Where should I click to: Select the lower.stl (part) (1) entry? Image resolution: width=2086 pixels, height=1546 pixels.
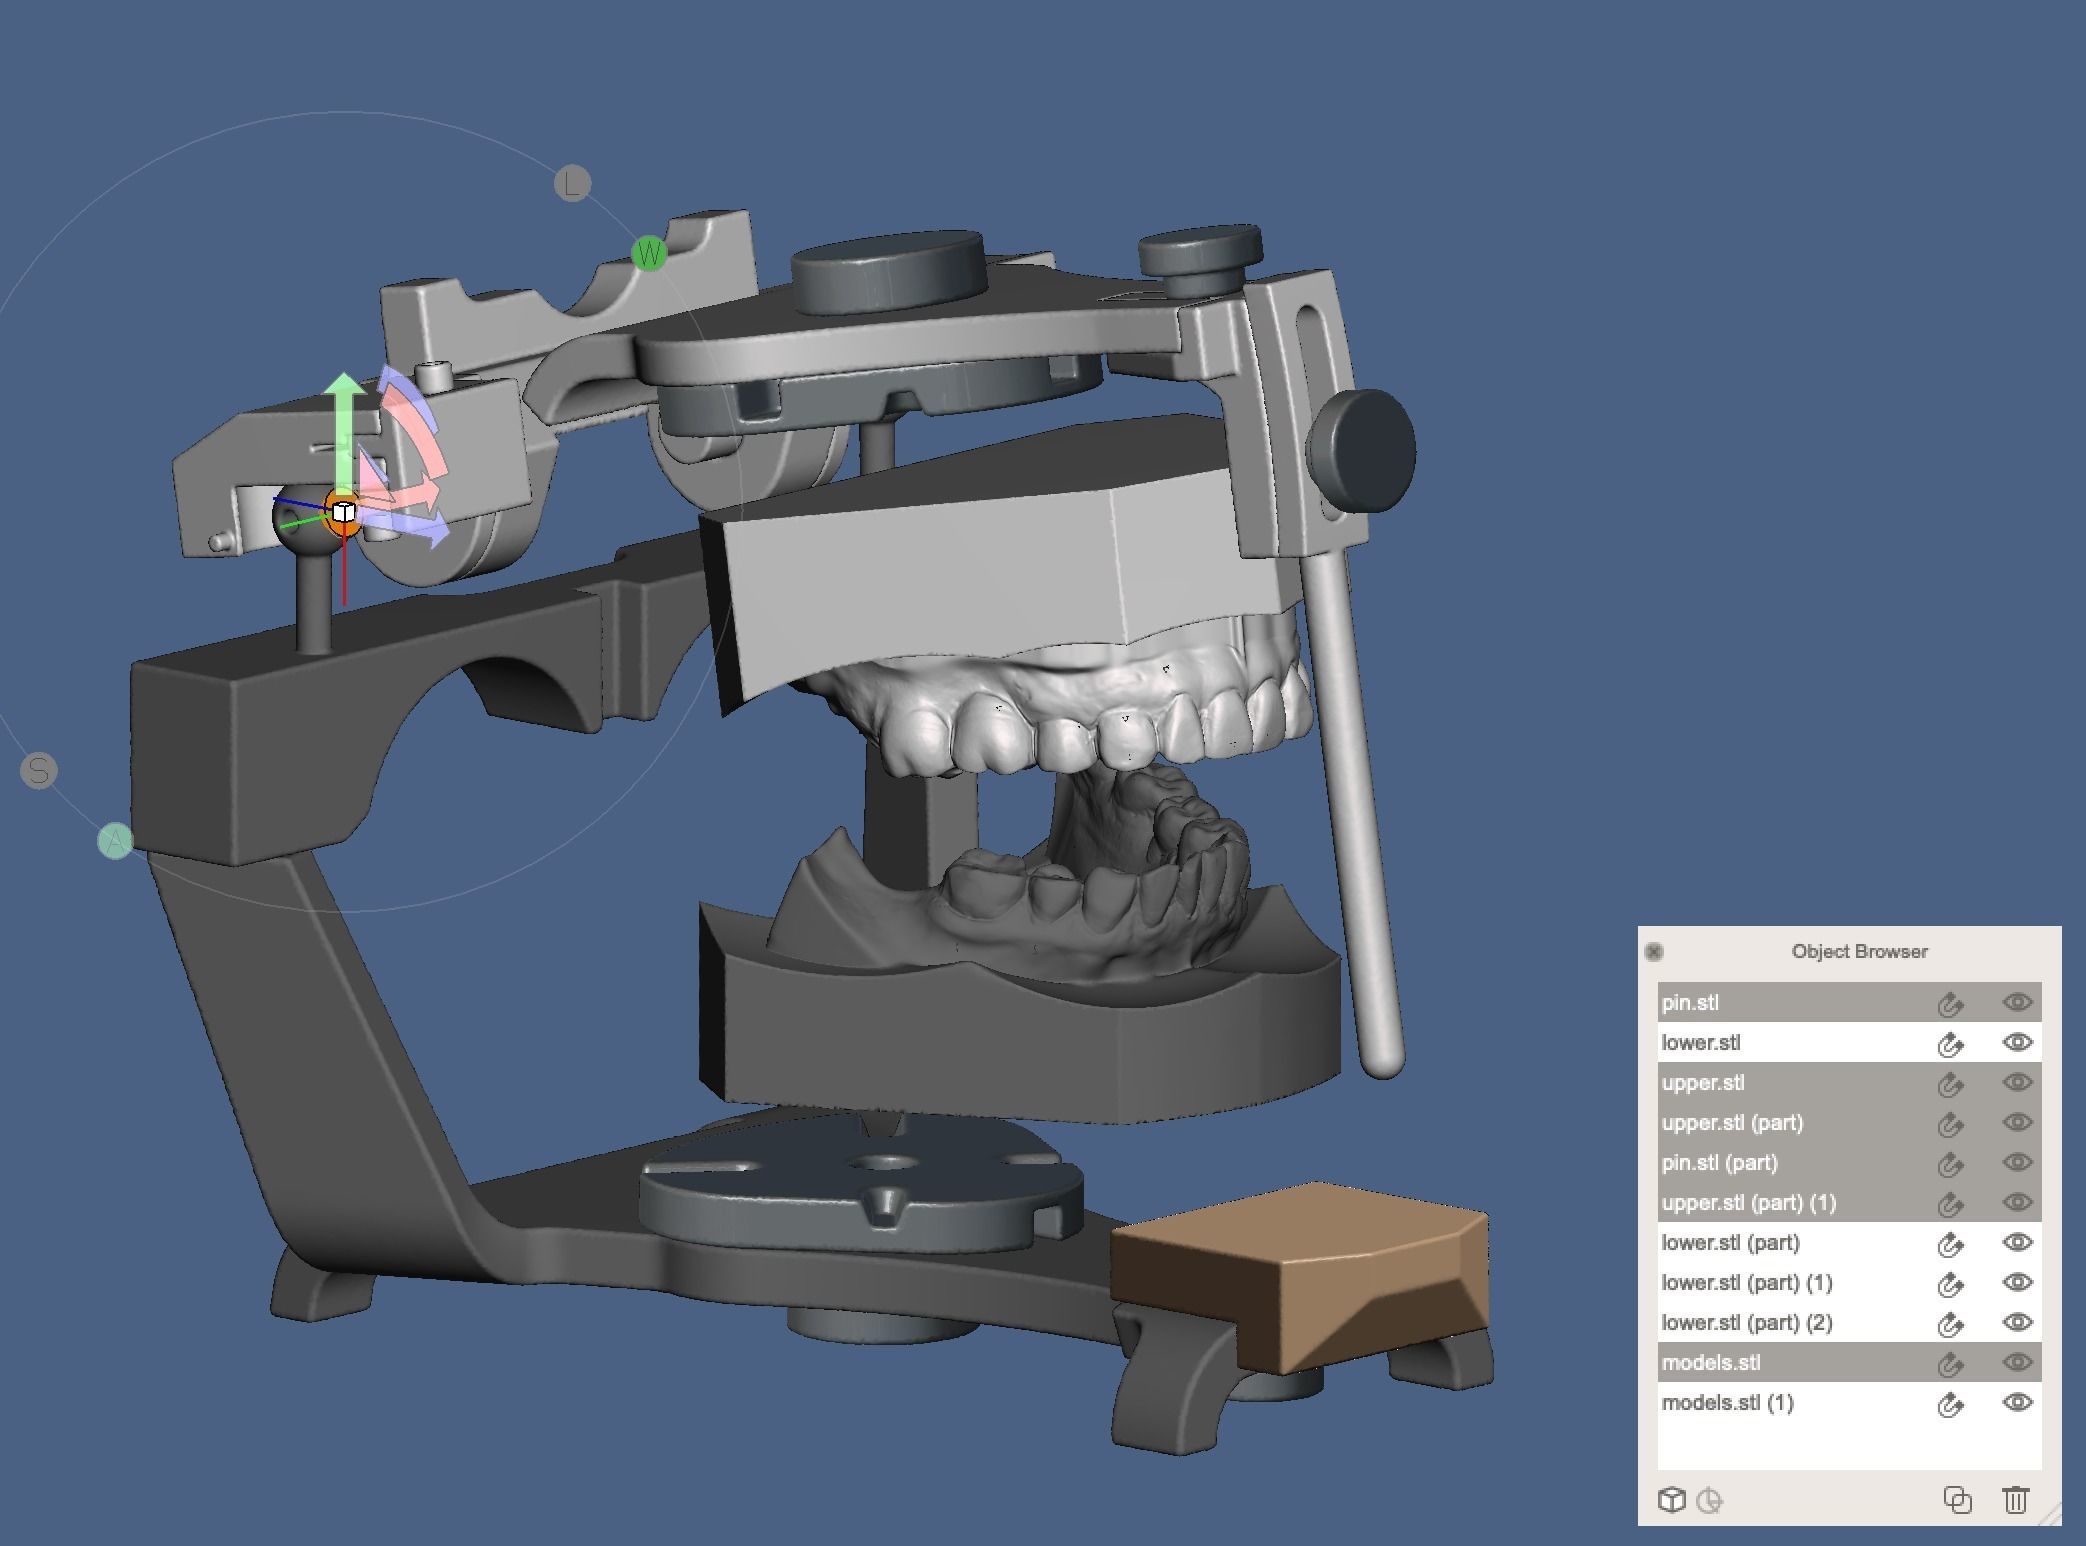click(x=1746, y=1283)
